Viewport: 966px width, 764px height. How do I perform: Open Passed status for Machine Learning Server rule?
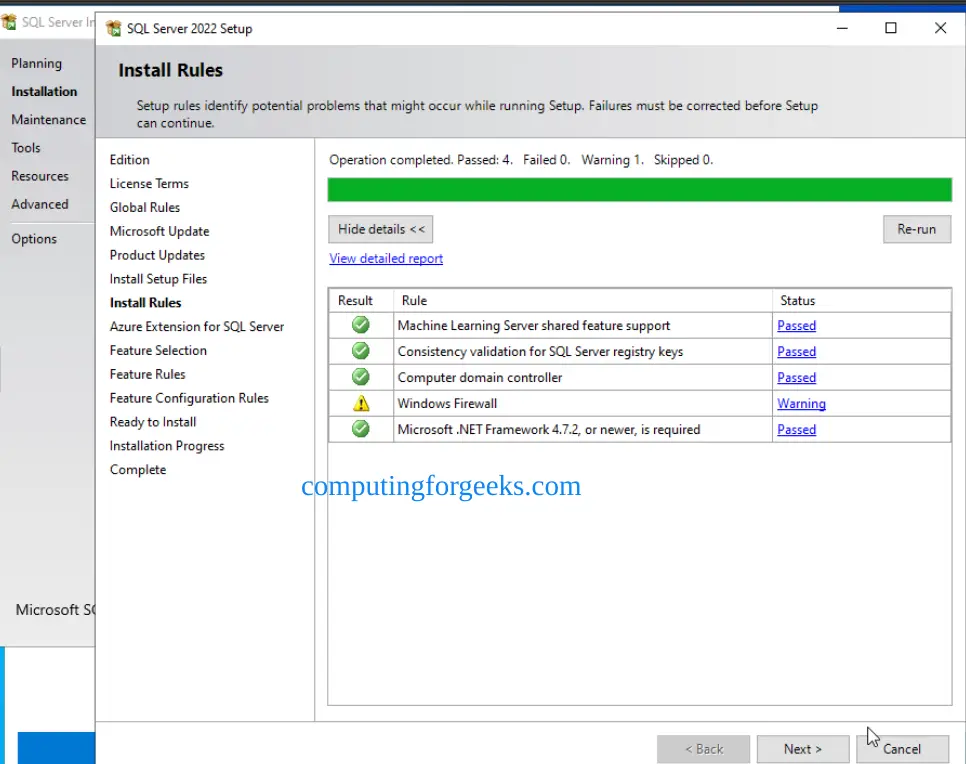tap(796, 325)
